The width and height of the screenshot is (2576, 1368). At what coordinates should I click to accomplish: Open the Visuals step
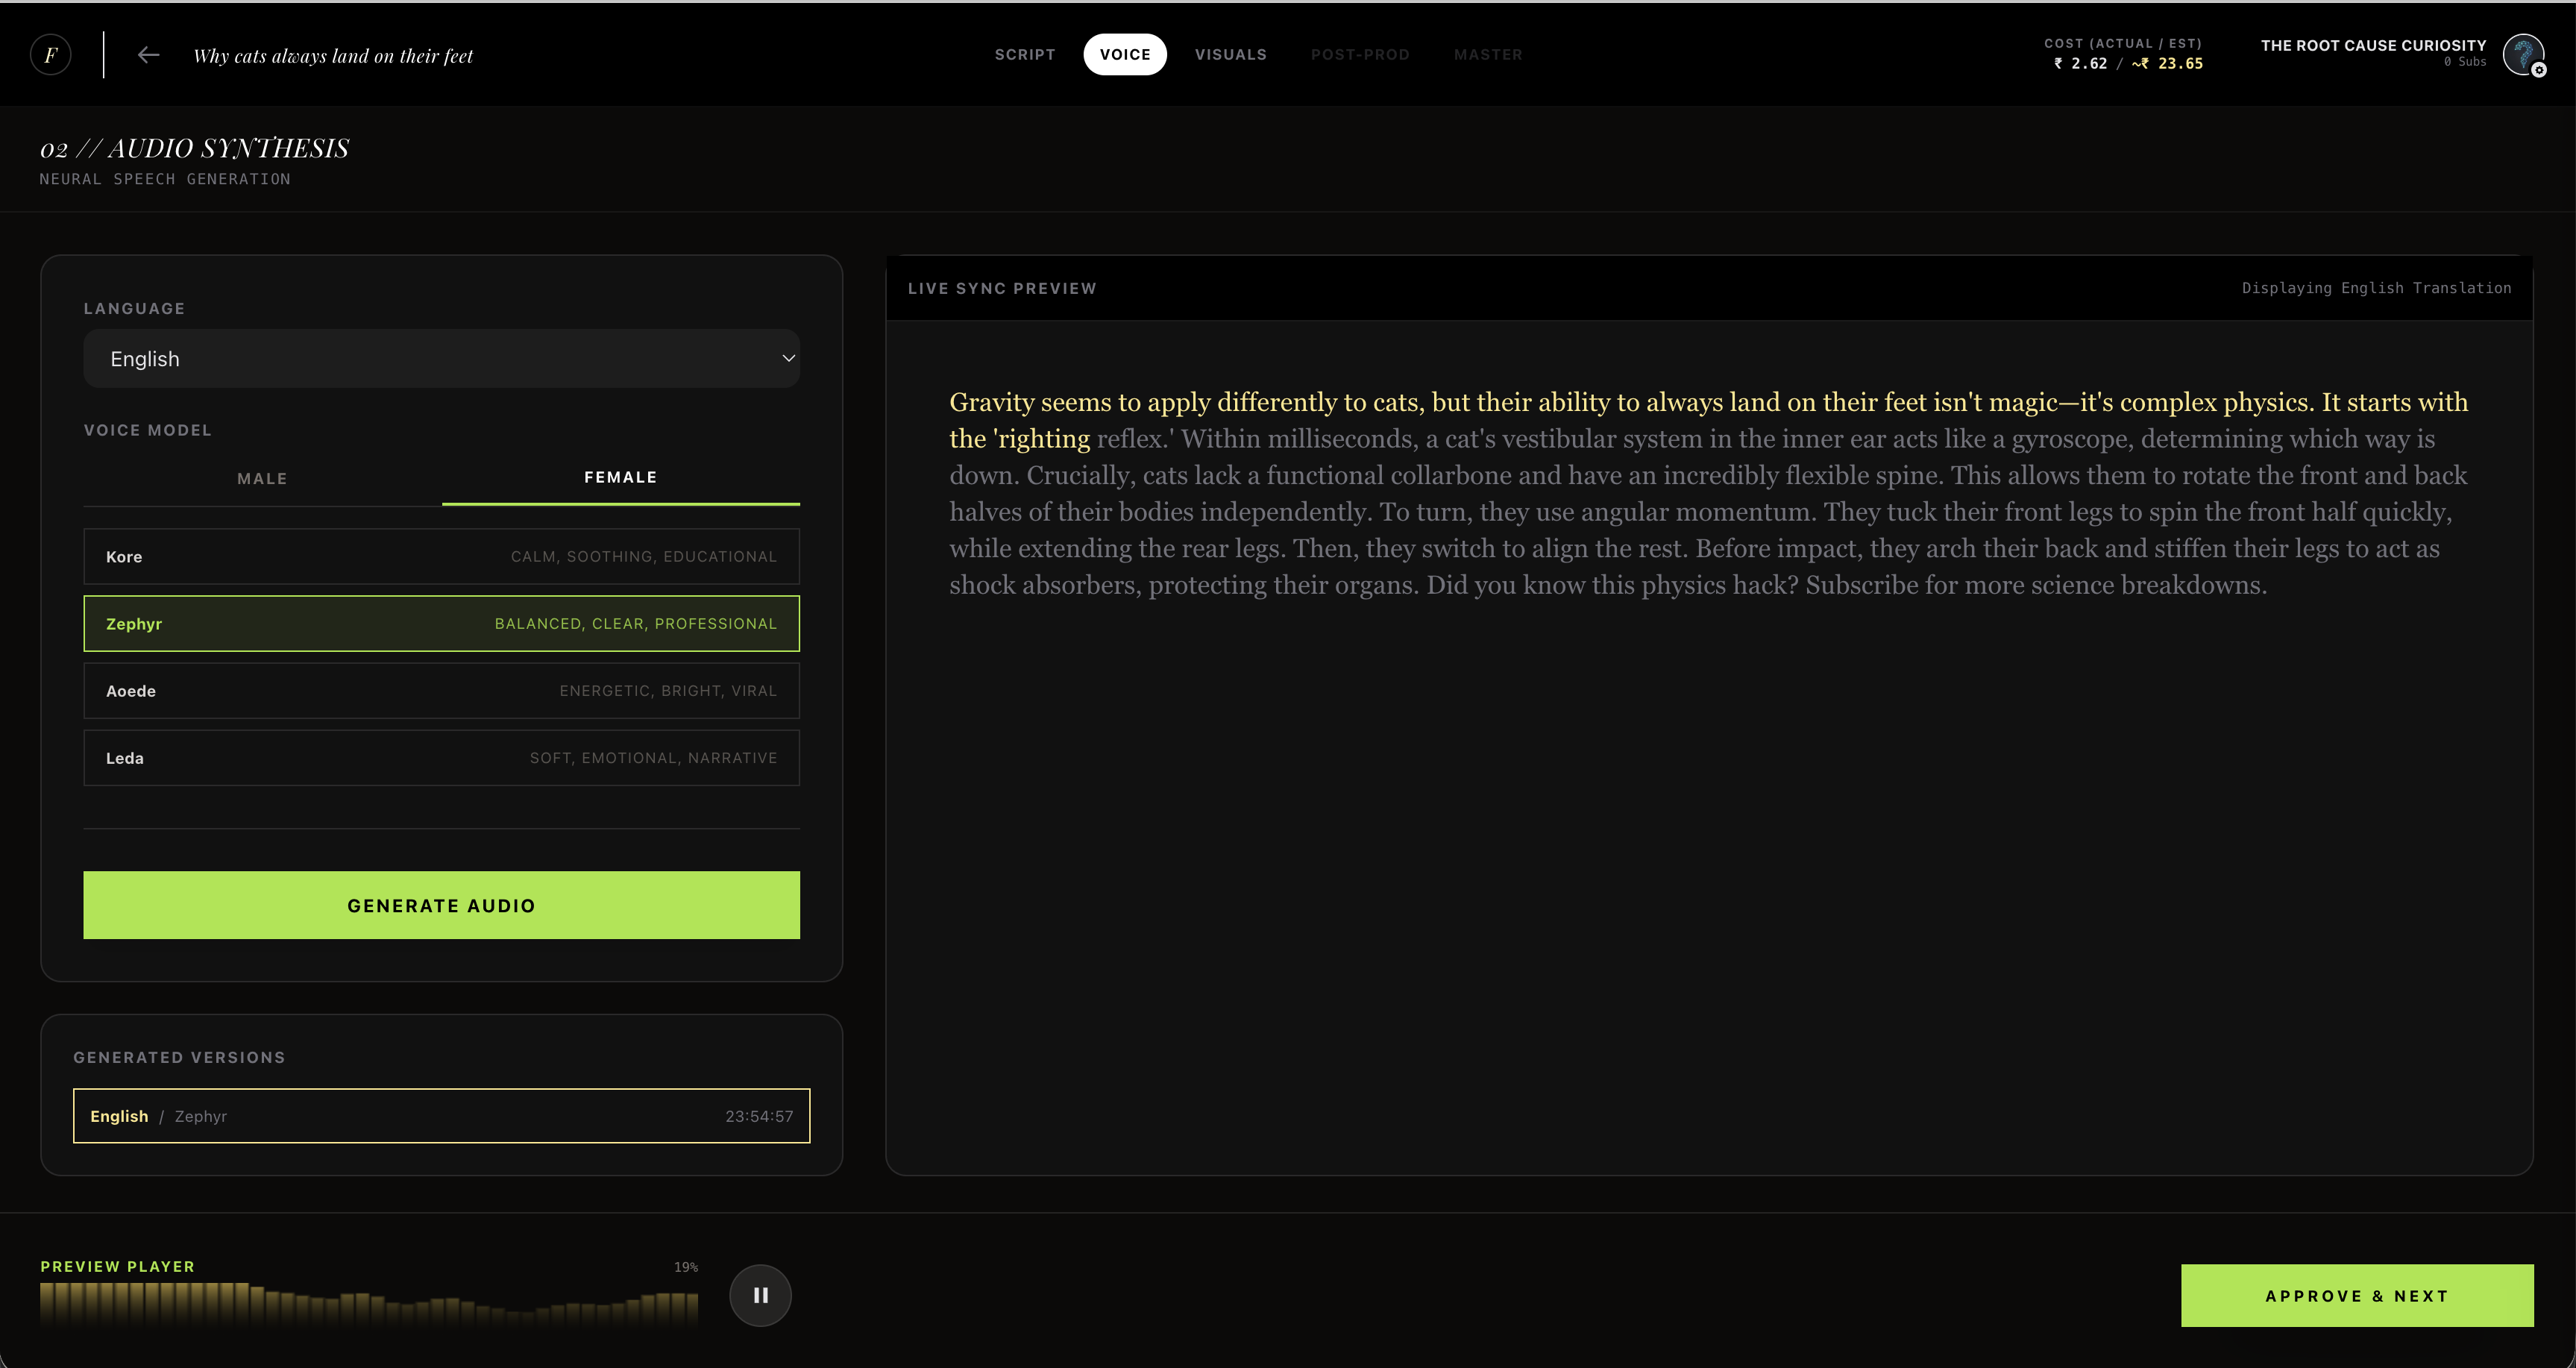pos(1230,55)
